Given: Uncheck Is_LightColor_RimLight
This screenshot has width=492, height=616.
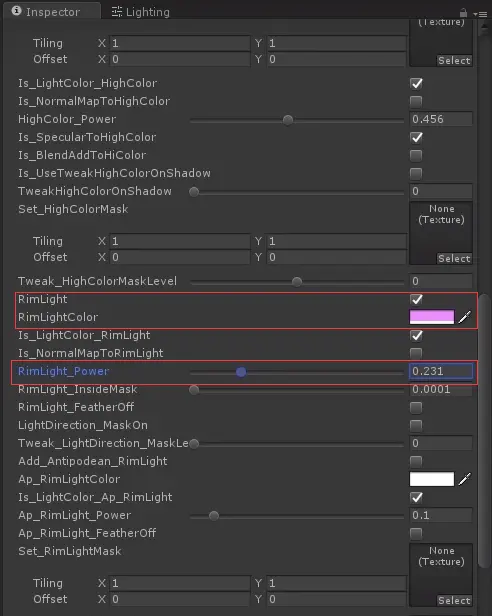Looking at the screenshot, I should pyautogui.click(x=416, y=336).
